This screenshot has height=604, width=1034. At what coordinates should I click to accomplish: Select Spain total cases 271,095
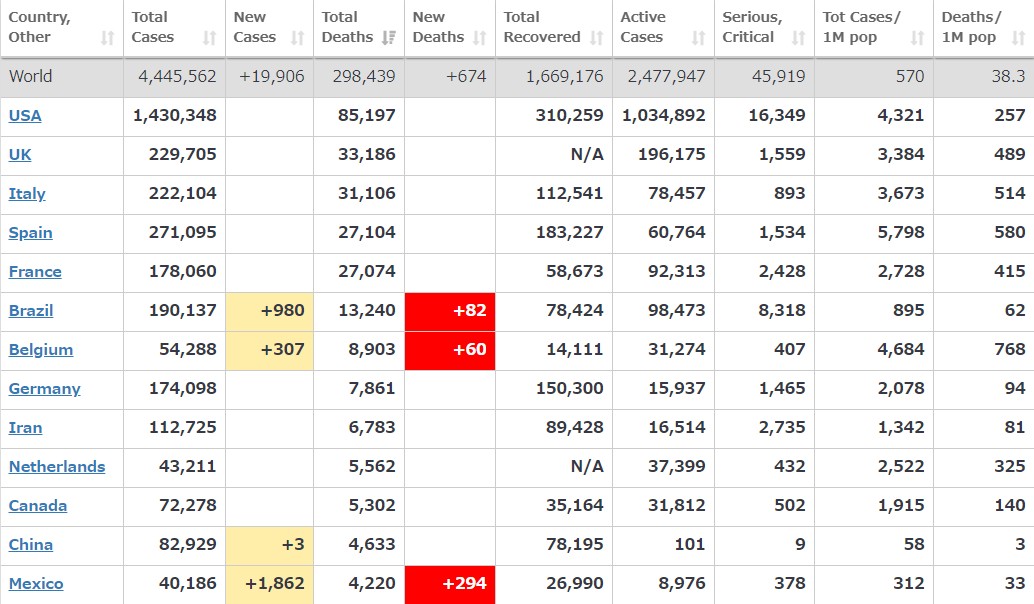[183, 233]
